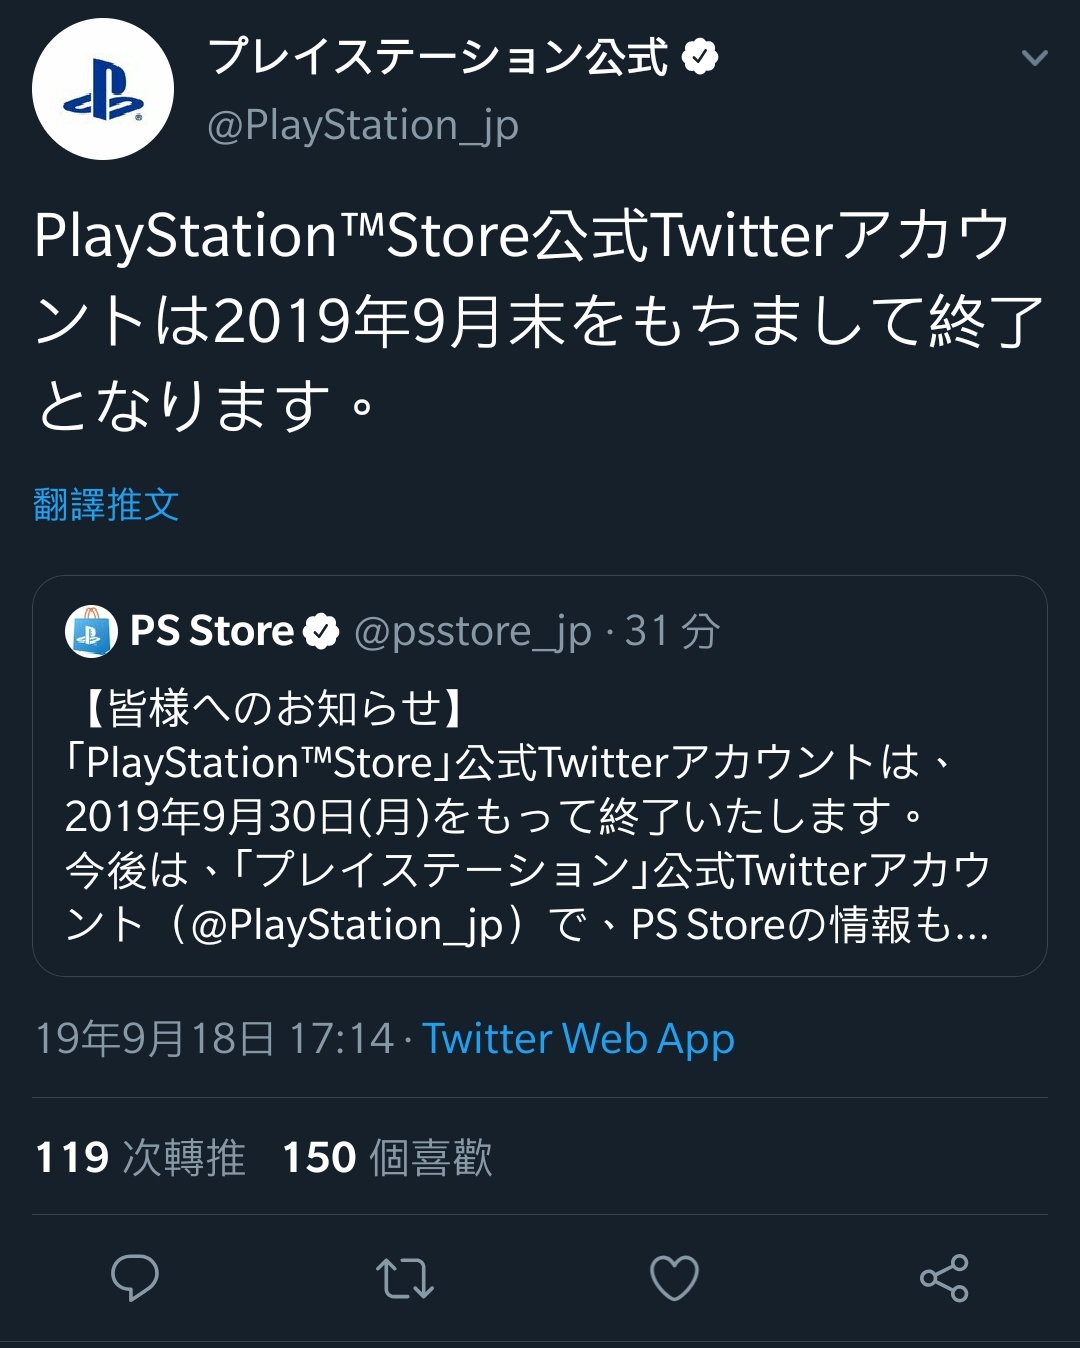The width and height of the screenshot is (1080, 1348).
Task: Open the プレイステーション公式 display name
Action: click(x=438, y=56)
